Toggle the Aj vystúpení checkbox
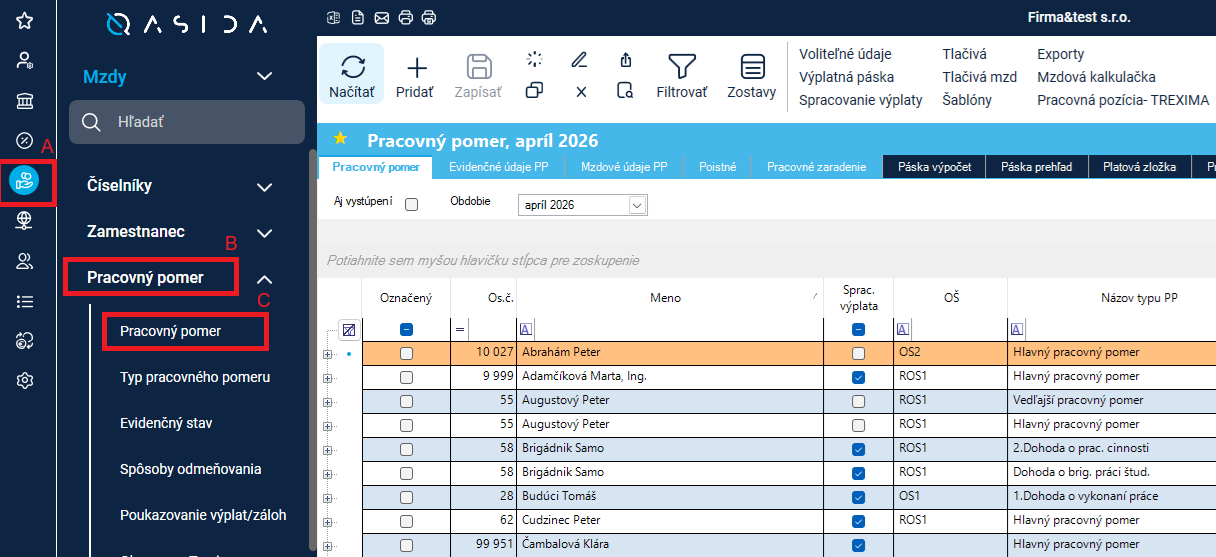This screenshot has width=1216, height=557. coord(411,204)
